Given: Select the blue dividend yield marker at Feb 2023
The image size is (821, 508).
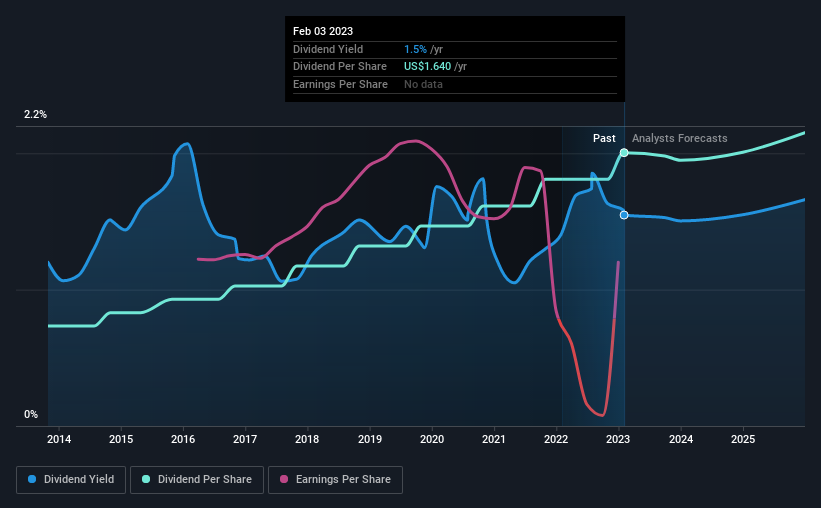Looking at the screenshot, I should pos(624,215).
